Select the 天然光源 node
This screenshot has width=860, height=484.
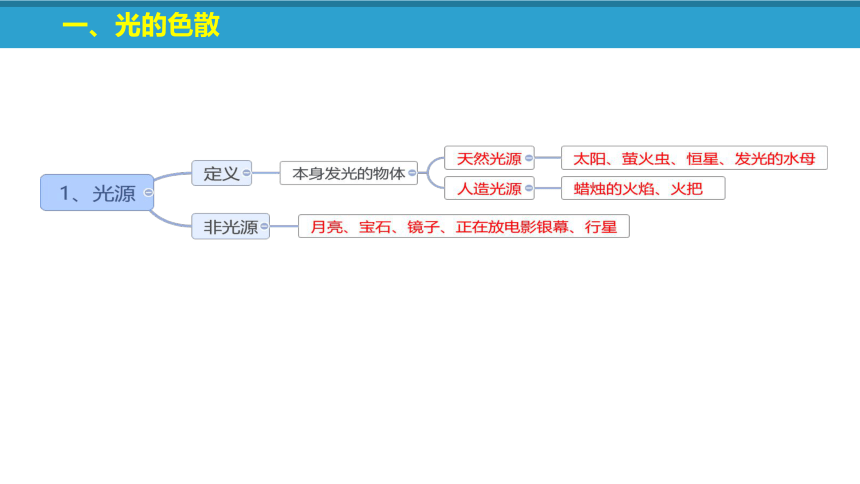tap(489, 158)
